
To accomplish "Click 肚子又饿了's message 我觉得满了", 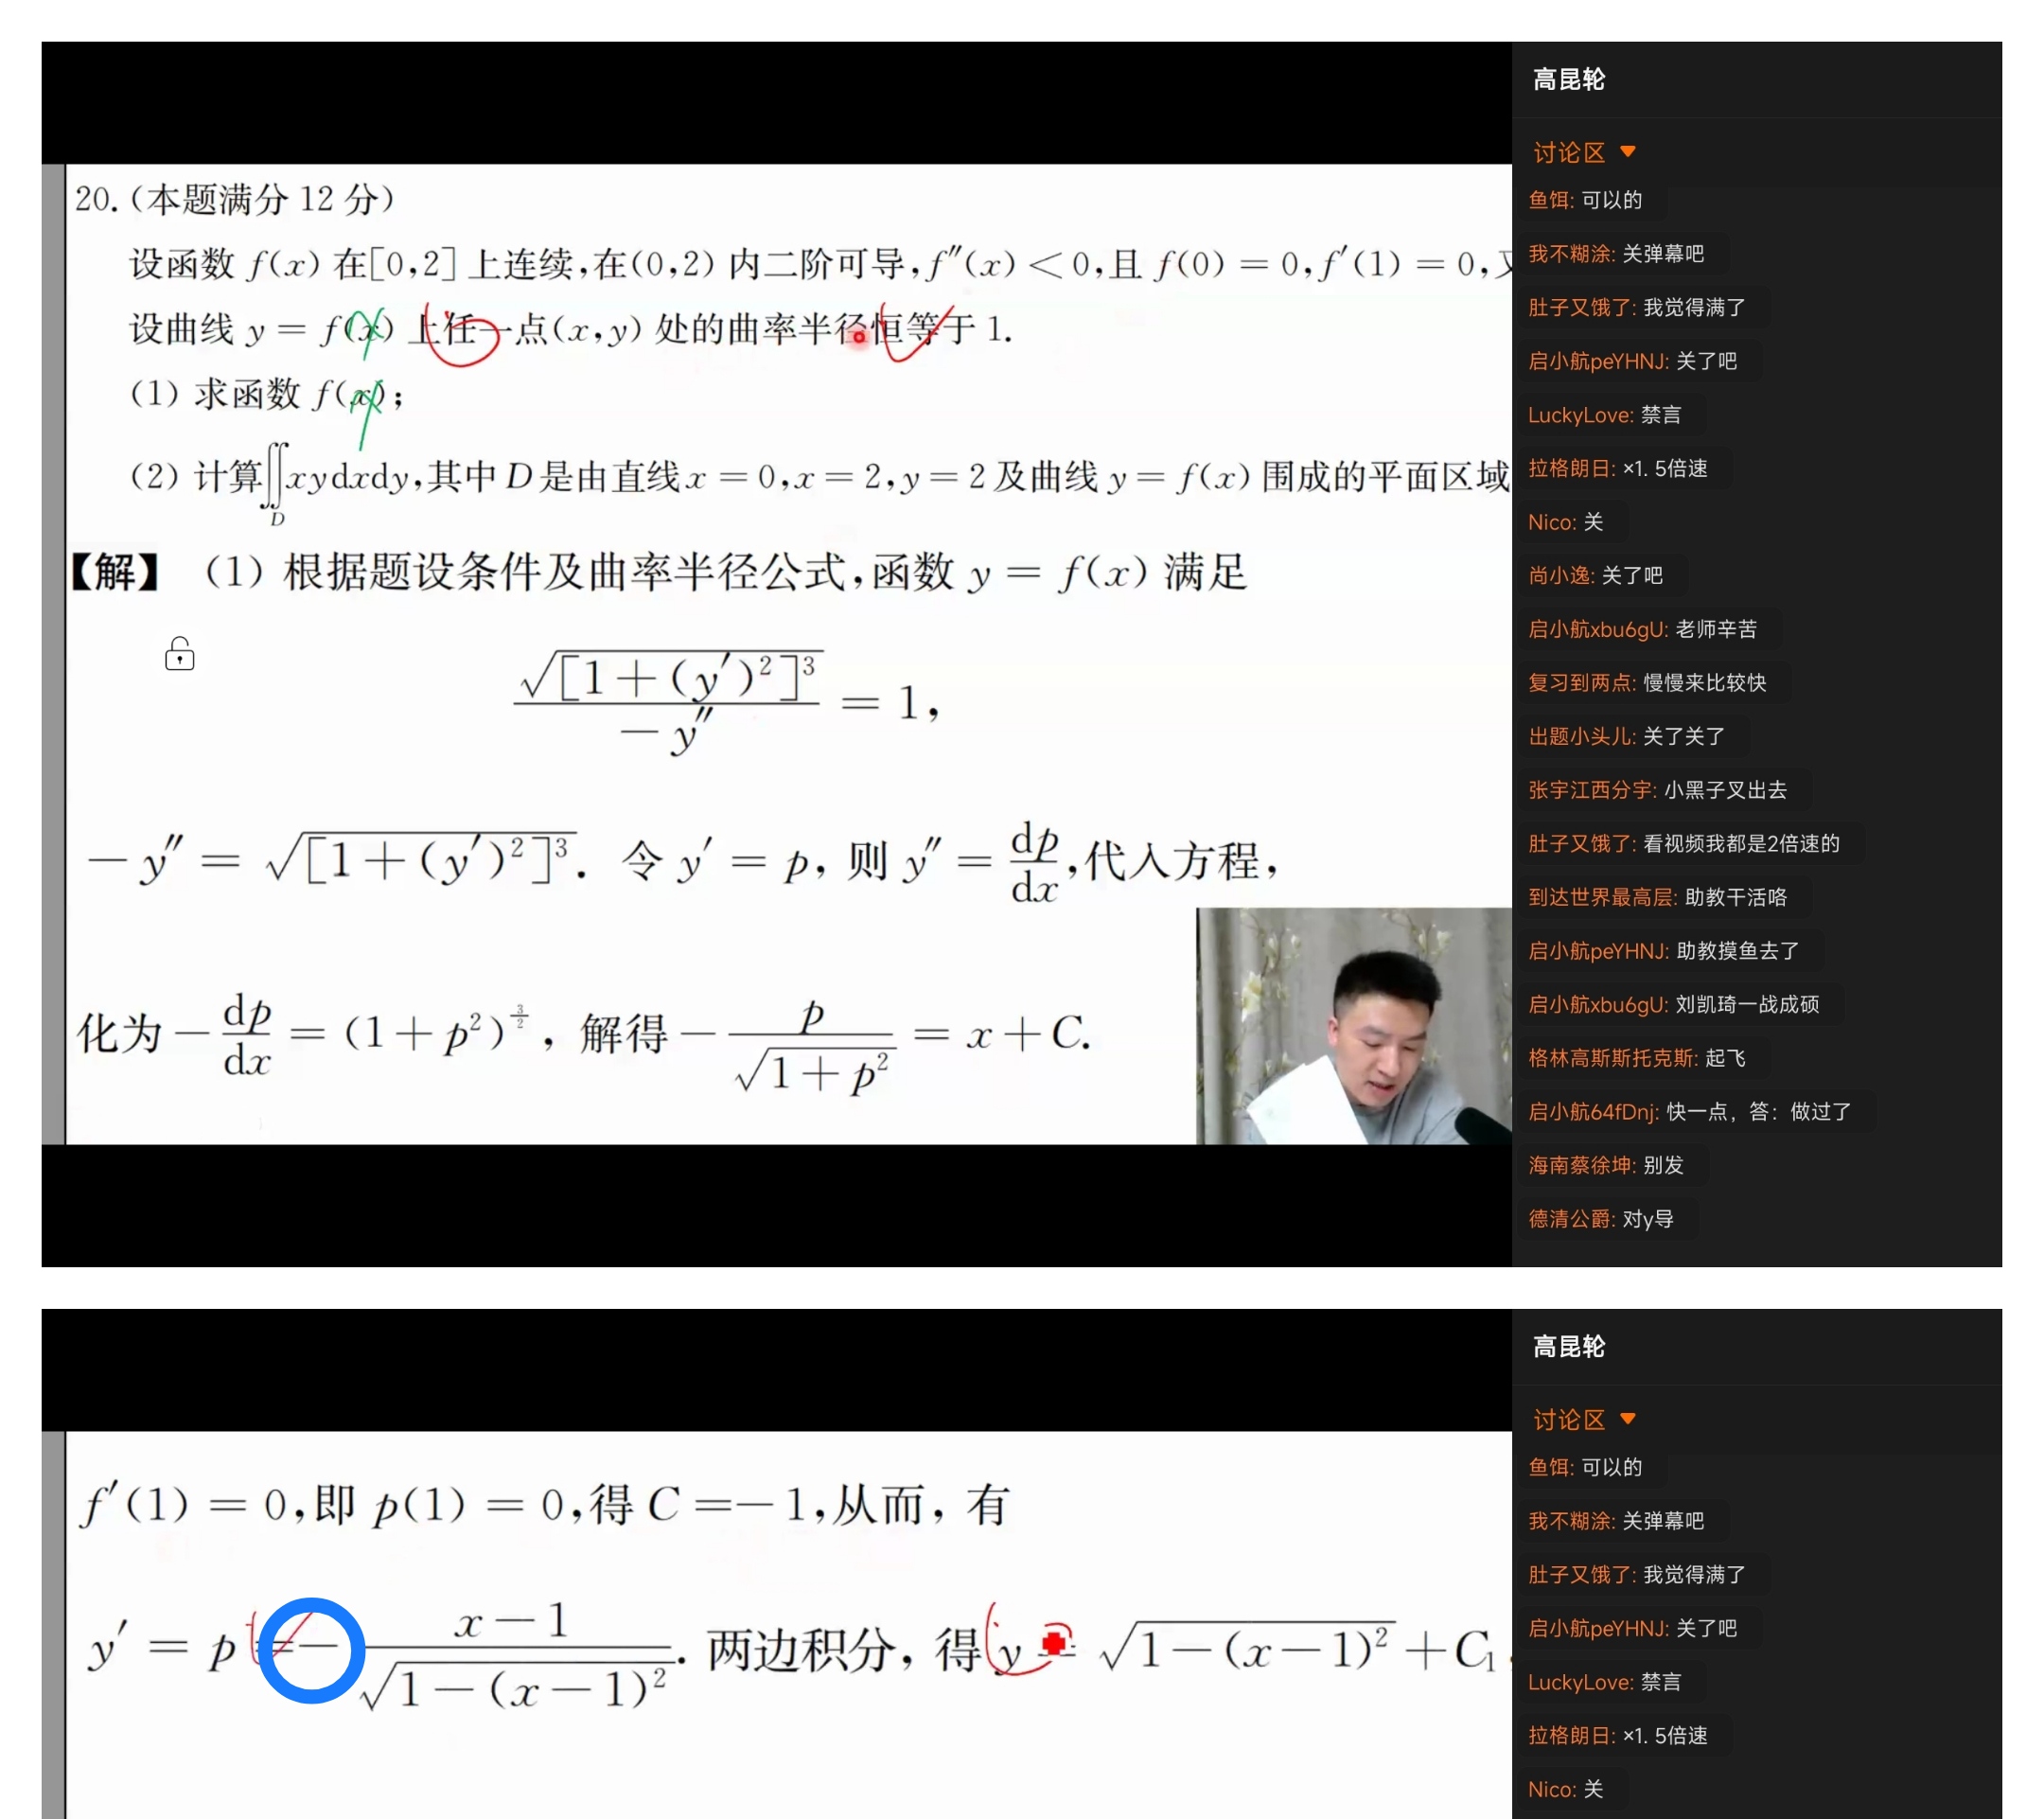I will (x=1691, y=307).
